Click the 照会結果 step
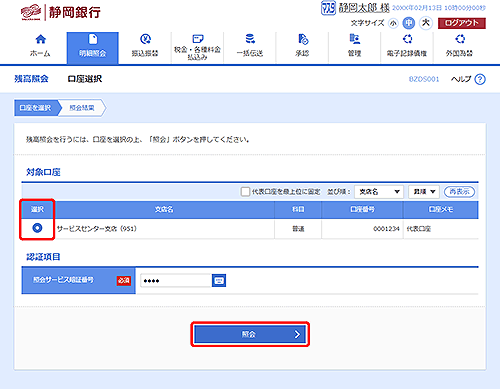This screenshot has height=389, width=500. click(x=82, y=108)
